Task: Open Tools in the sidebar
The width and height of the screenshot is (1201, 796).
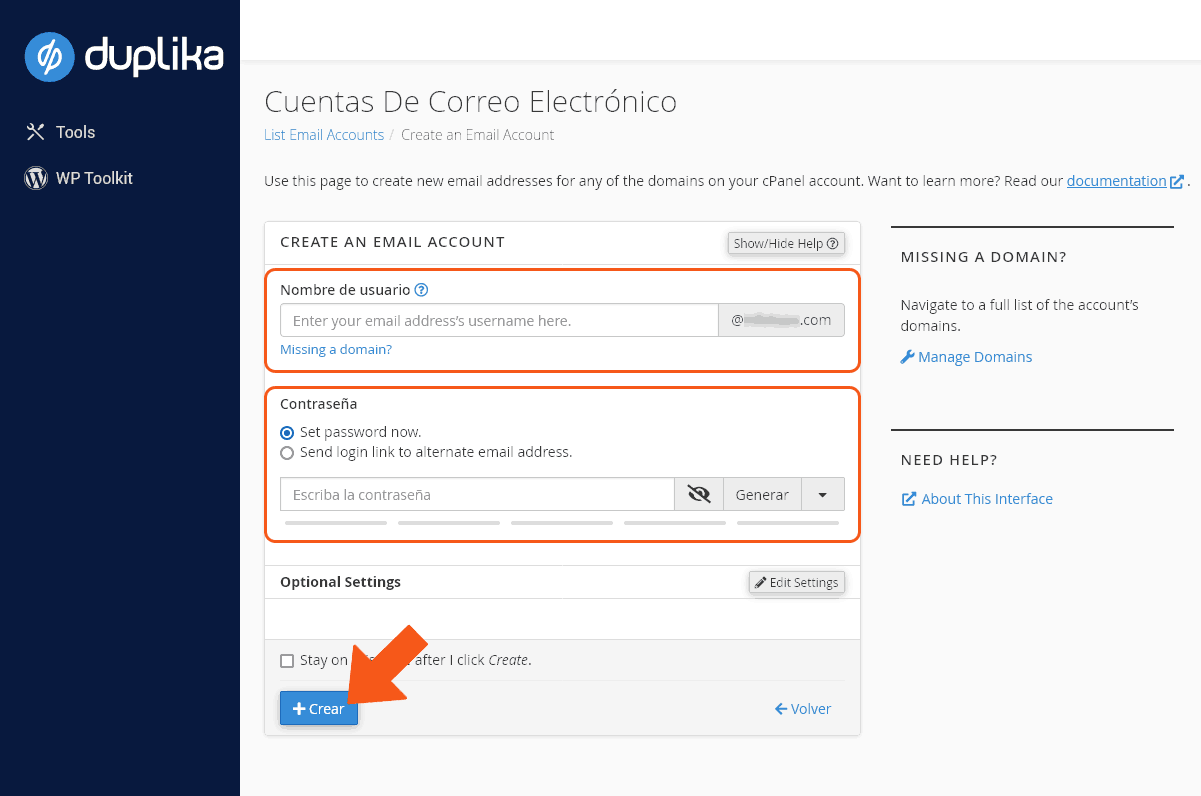Action: (x=75, y=132)
